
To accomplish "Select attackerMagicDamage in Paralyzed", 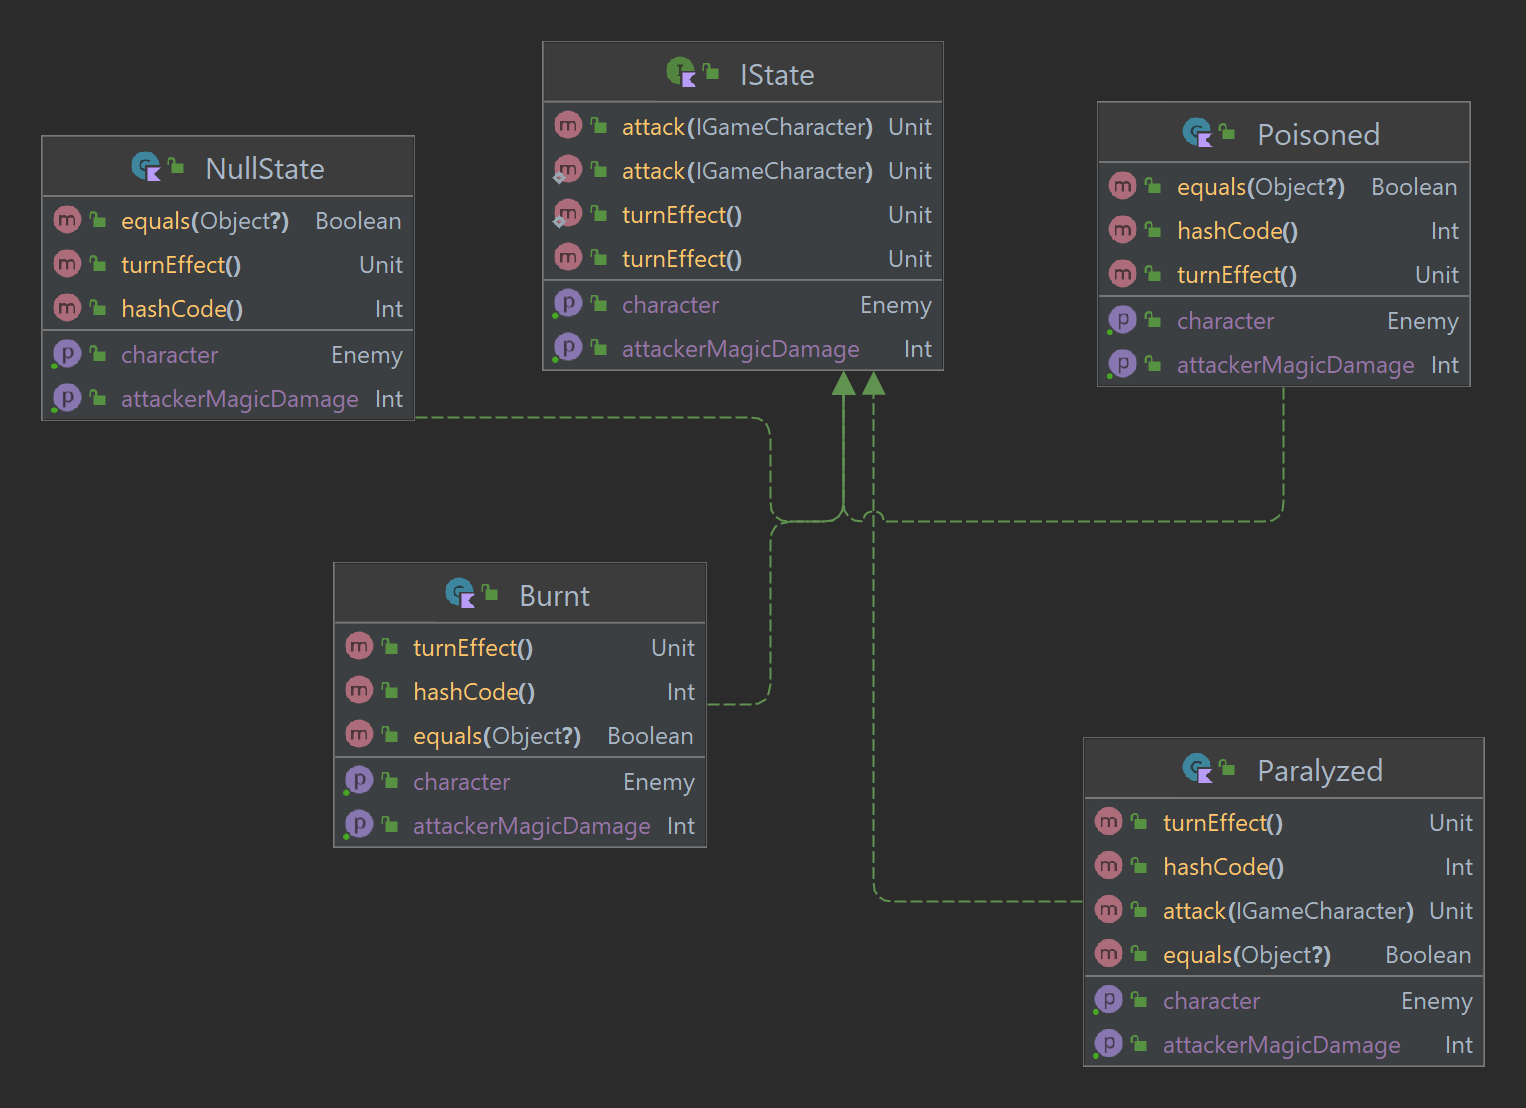I will 1282,1045.
